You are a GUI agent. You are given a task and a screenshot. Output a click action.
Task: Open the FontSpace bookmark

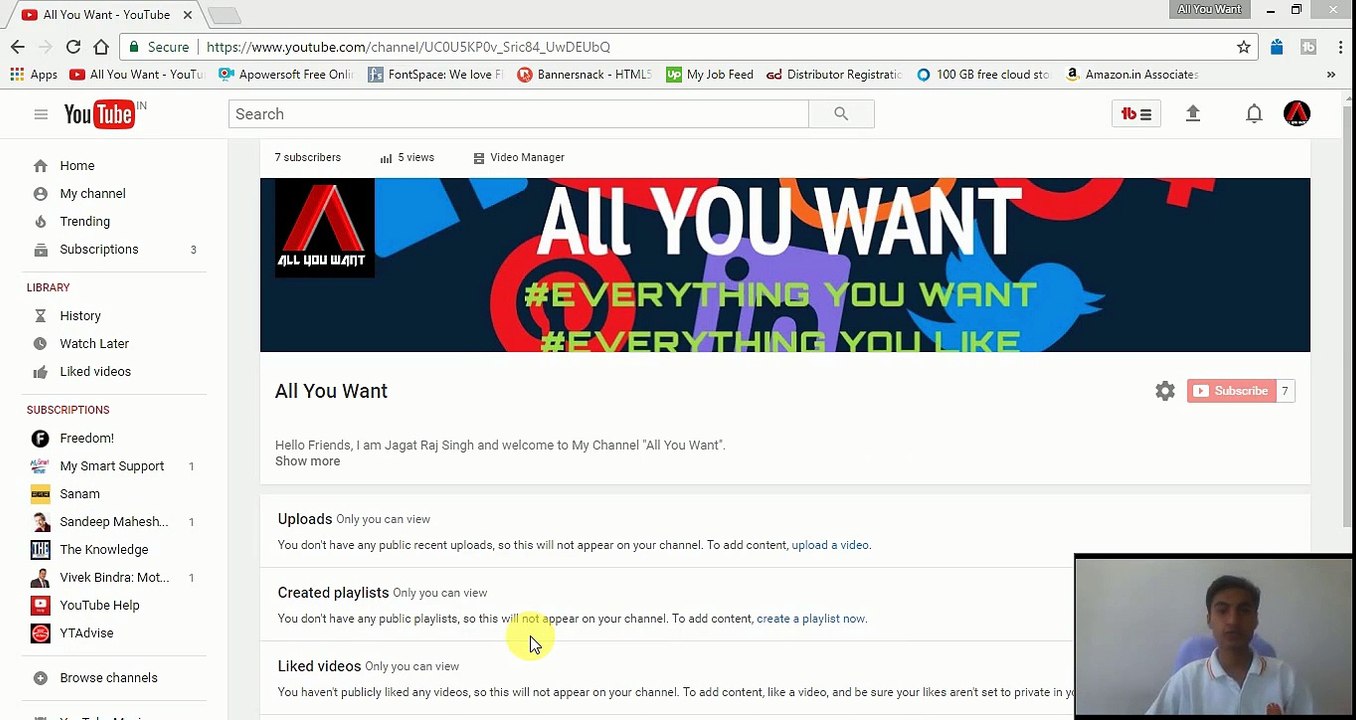(436, 74)
